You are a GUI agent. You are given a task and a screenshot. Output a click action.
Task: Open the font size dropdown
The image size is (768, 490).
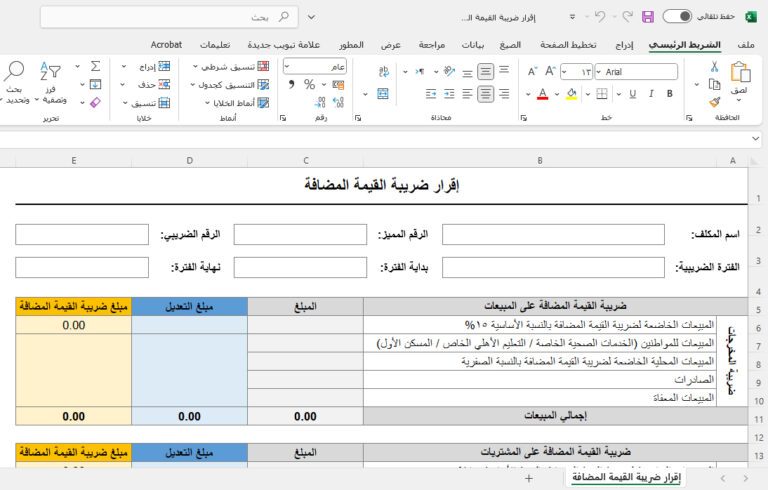coord(564,72)
